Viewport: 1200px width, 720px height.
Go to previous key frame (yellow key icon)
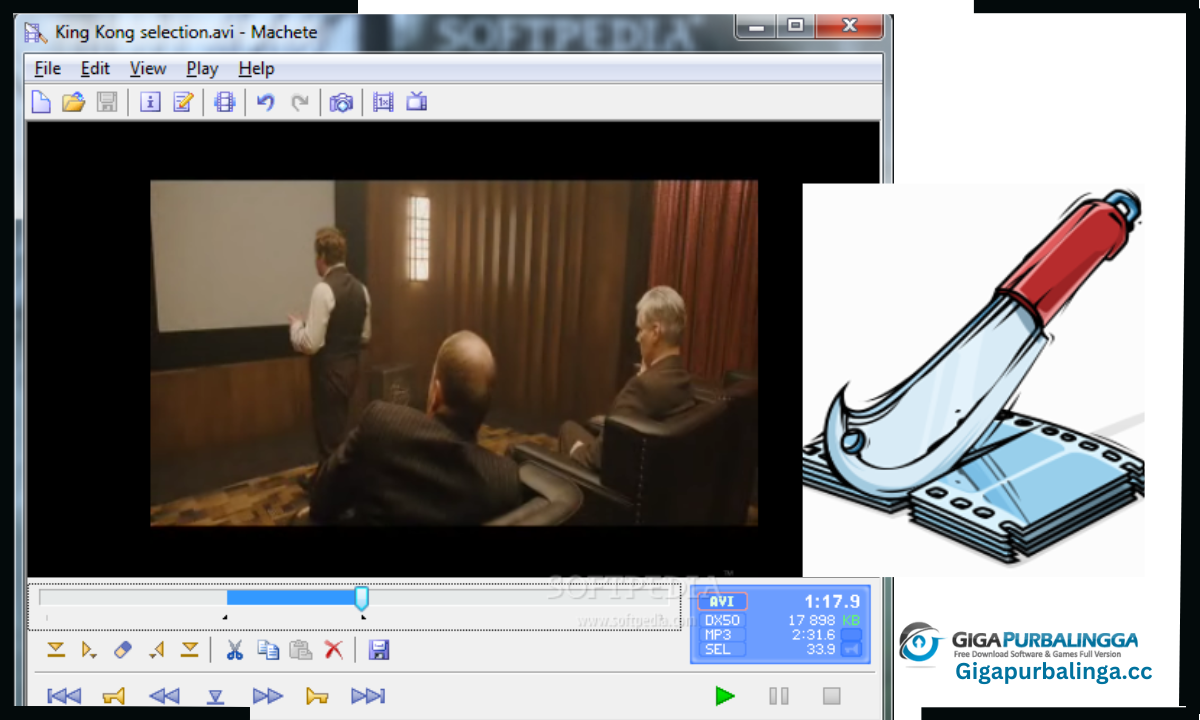[114, 696]
